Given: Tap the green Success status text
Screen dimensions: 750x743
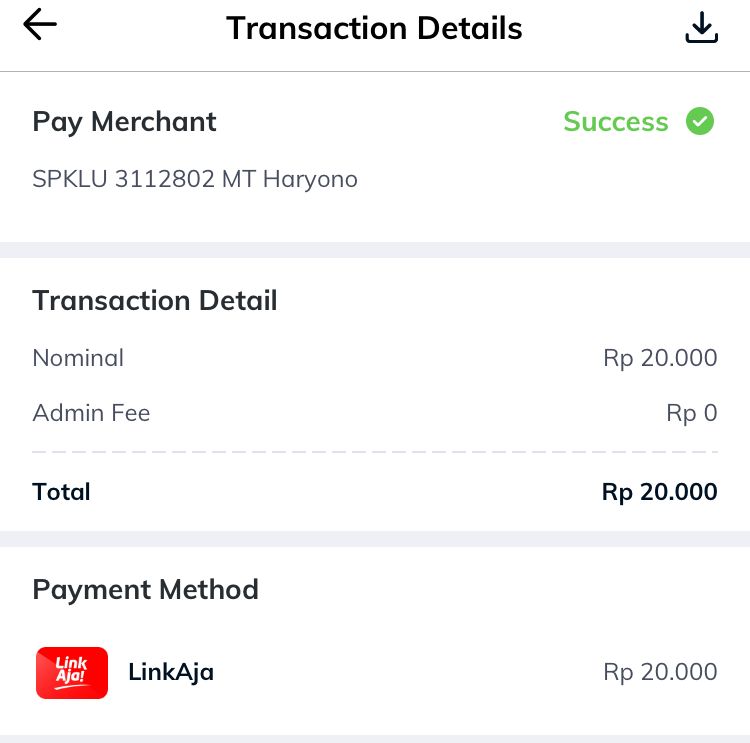Looking at the screenshot, I should click(x=615, y=122).
